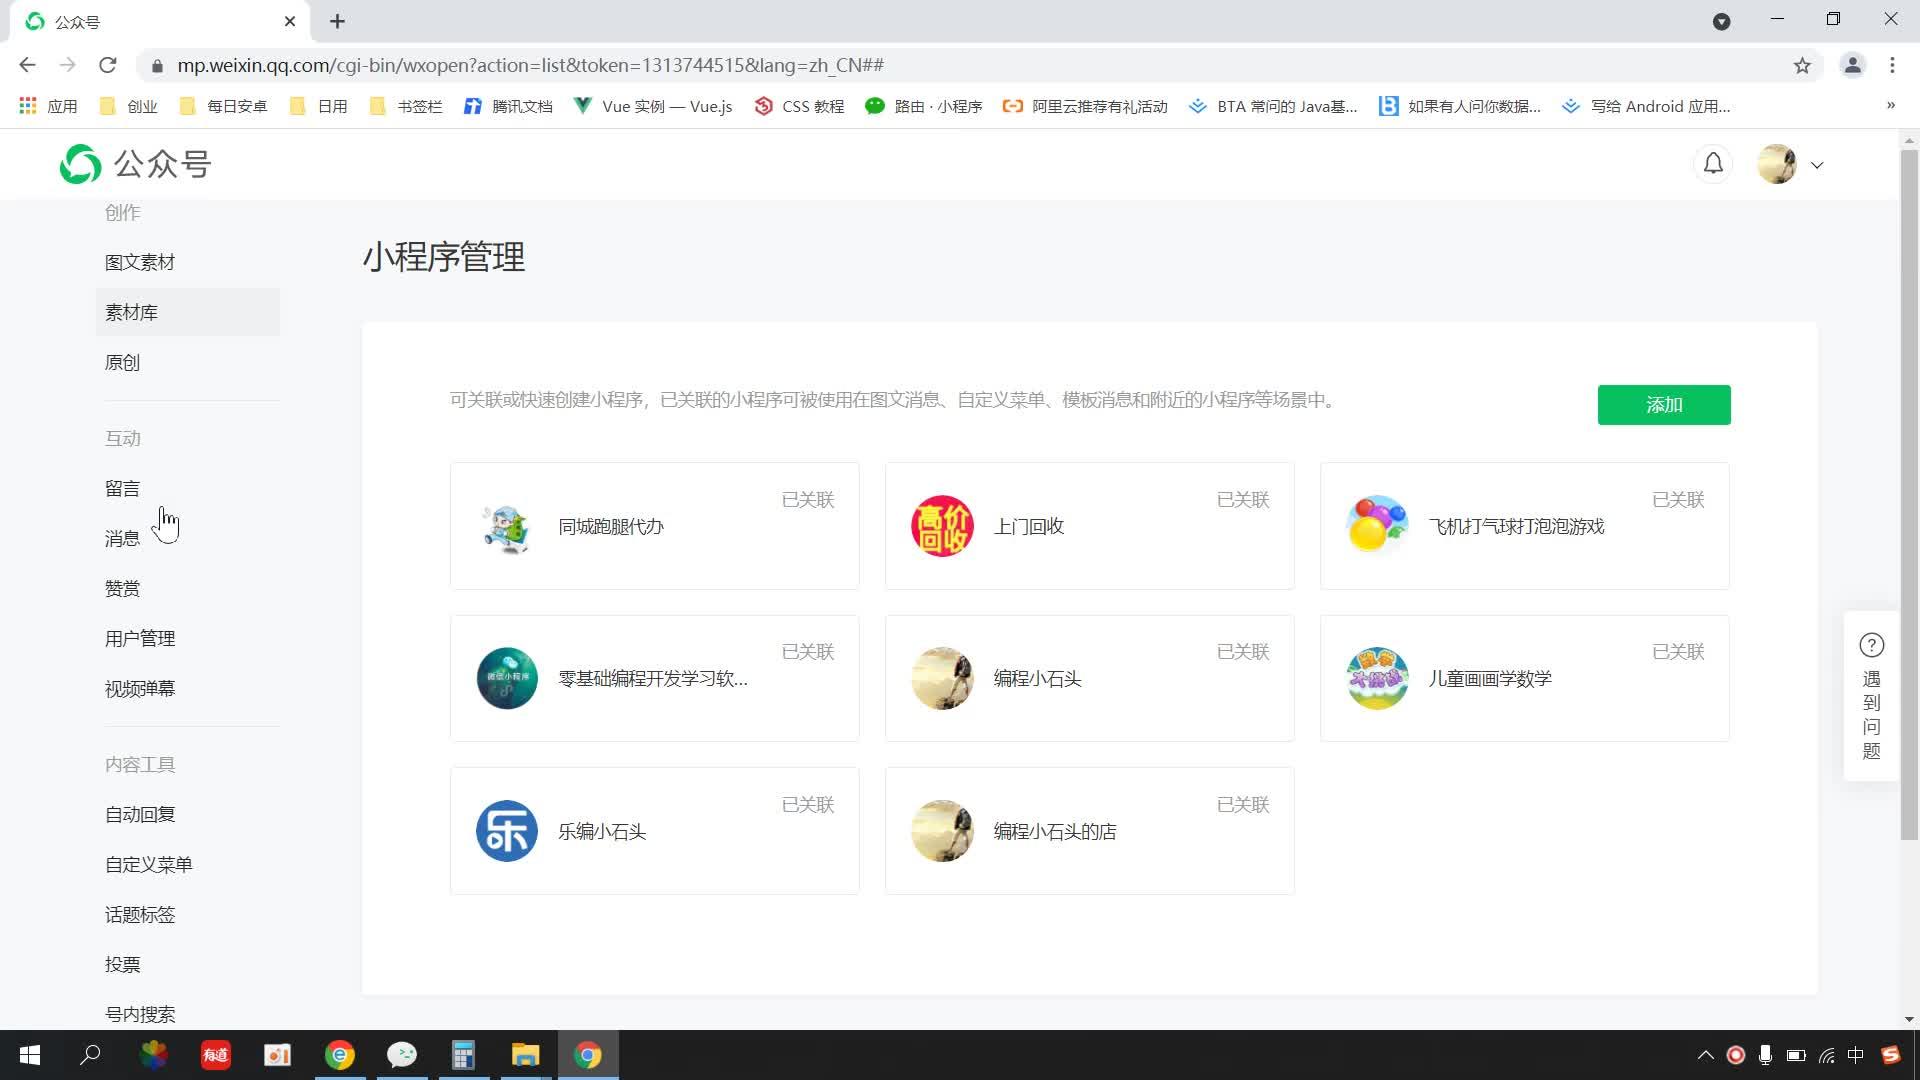Open the Chrome profile icon
The image size is (1920, 1080).
(1852, 65)
